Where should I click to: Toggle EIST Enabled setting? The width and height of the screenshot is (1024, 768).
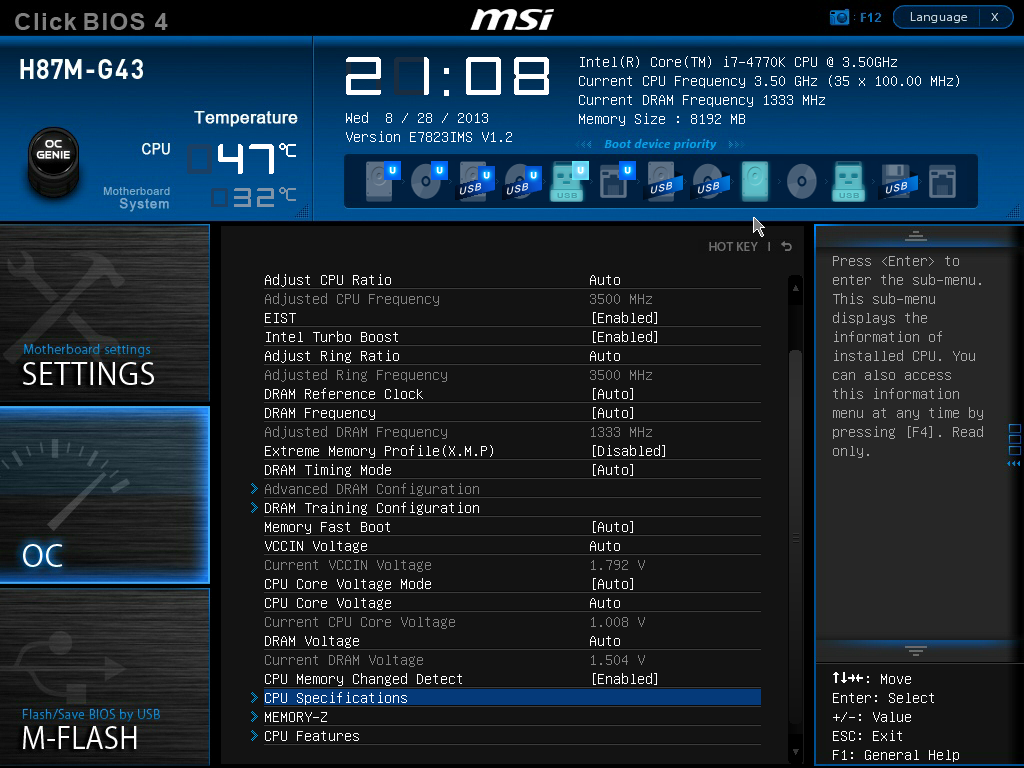coord(624,318)
